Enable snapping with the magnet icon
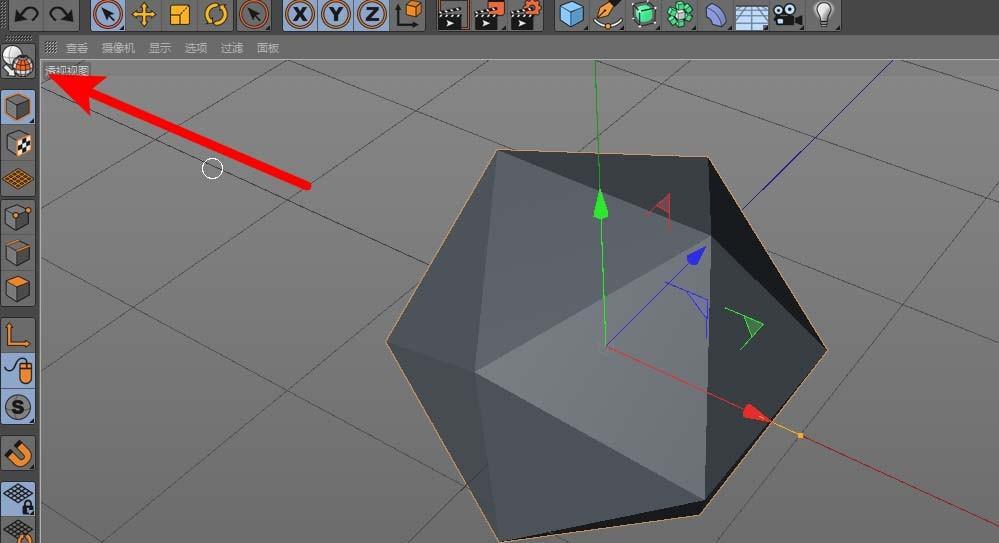The height and width of the screenshot is (543, 999). tap(19, 453)
